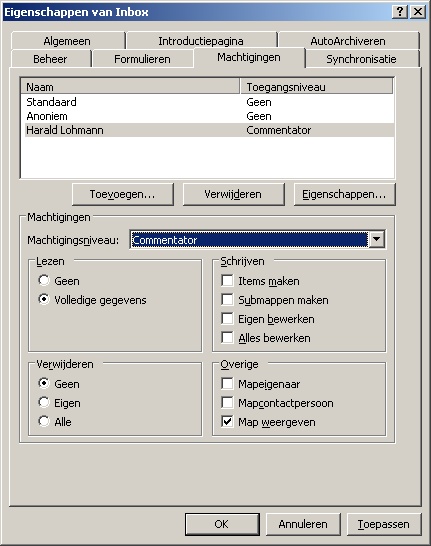Switch to the Algemeen tab

tap(68, 40)
